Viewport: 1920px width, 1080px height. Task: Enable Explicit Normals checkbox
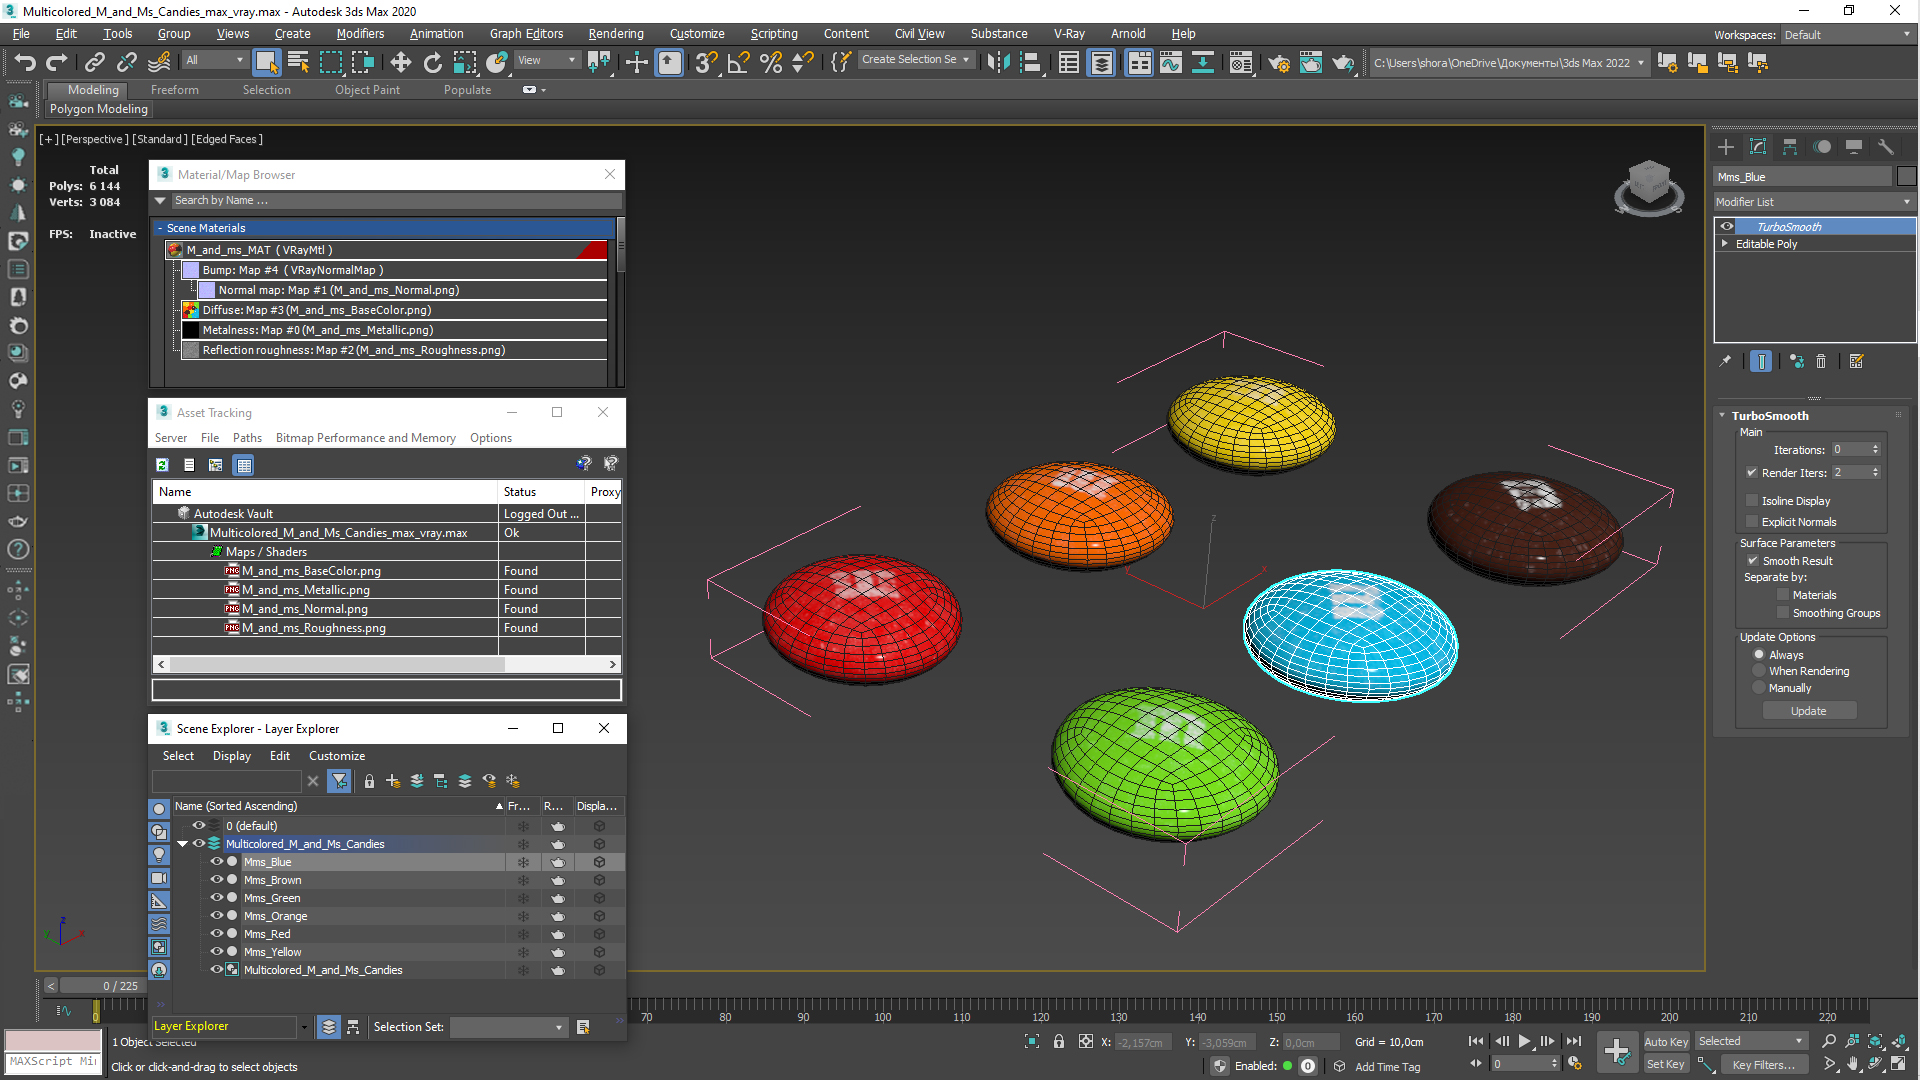pos(1752,522)
